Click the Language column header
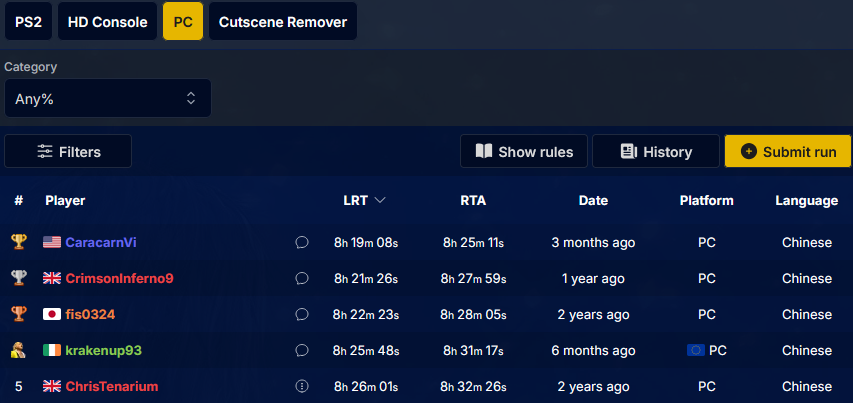This screenshot has height=403, width=853. click(x=806, y=201)
